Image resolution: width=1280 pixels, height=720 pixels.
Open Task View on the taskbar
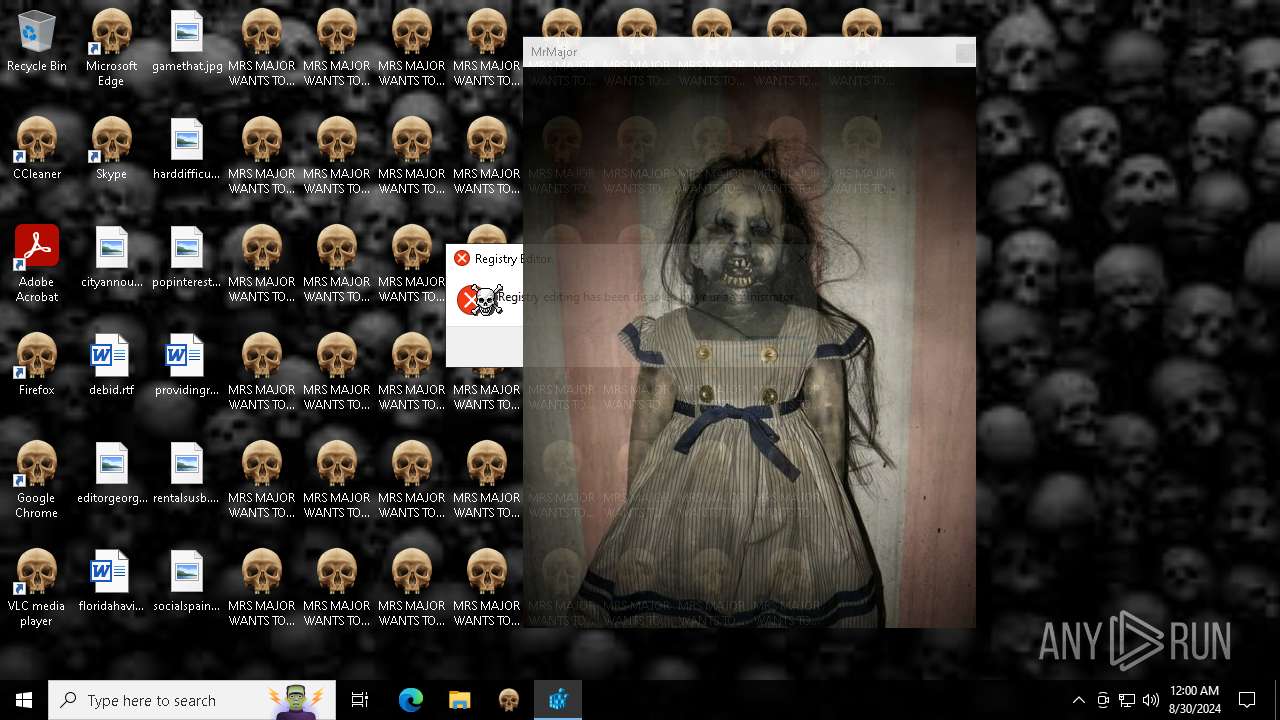tap(360, 700)
